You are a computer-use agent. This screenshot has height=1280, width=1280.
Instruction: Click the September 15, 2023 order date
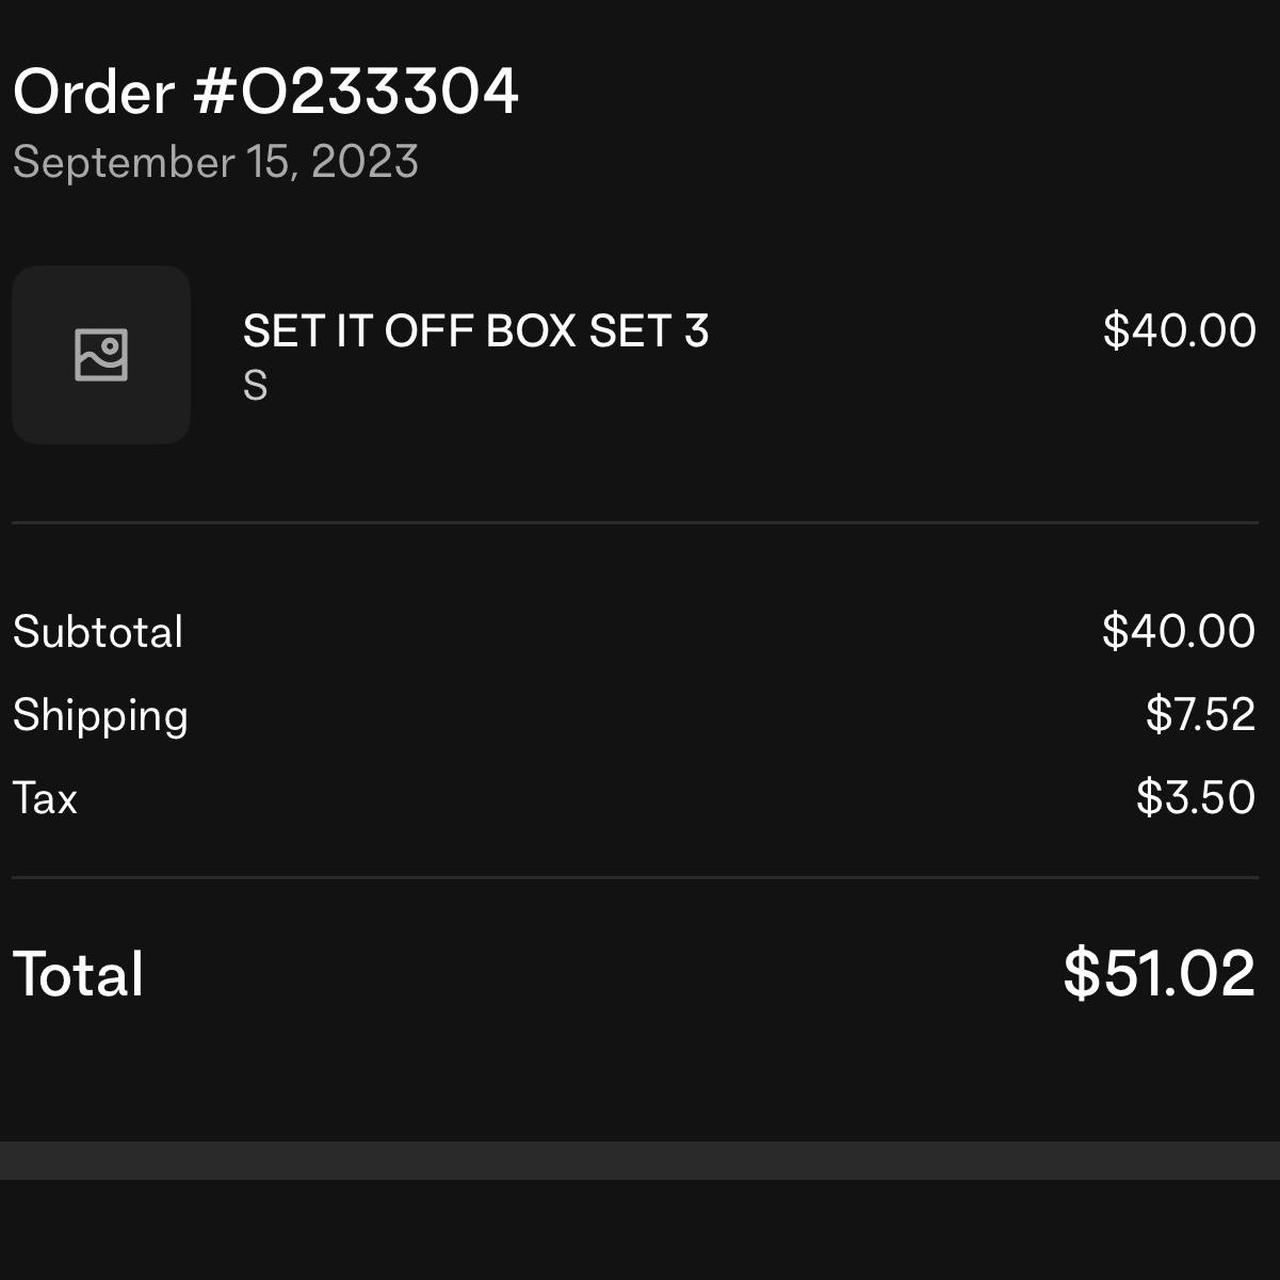coord(215,162)
